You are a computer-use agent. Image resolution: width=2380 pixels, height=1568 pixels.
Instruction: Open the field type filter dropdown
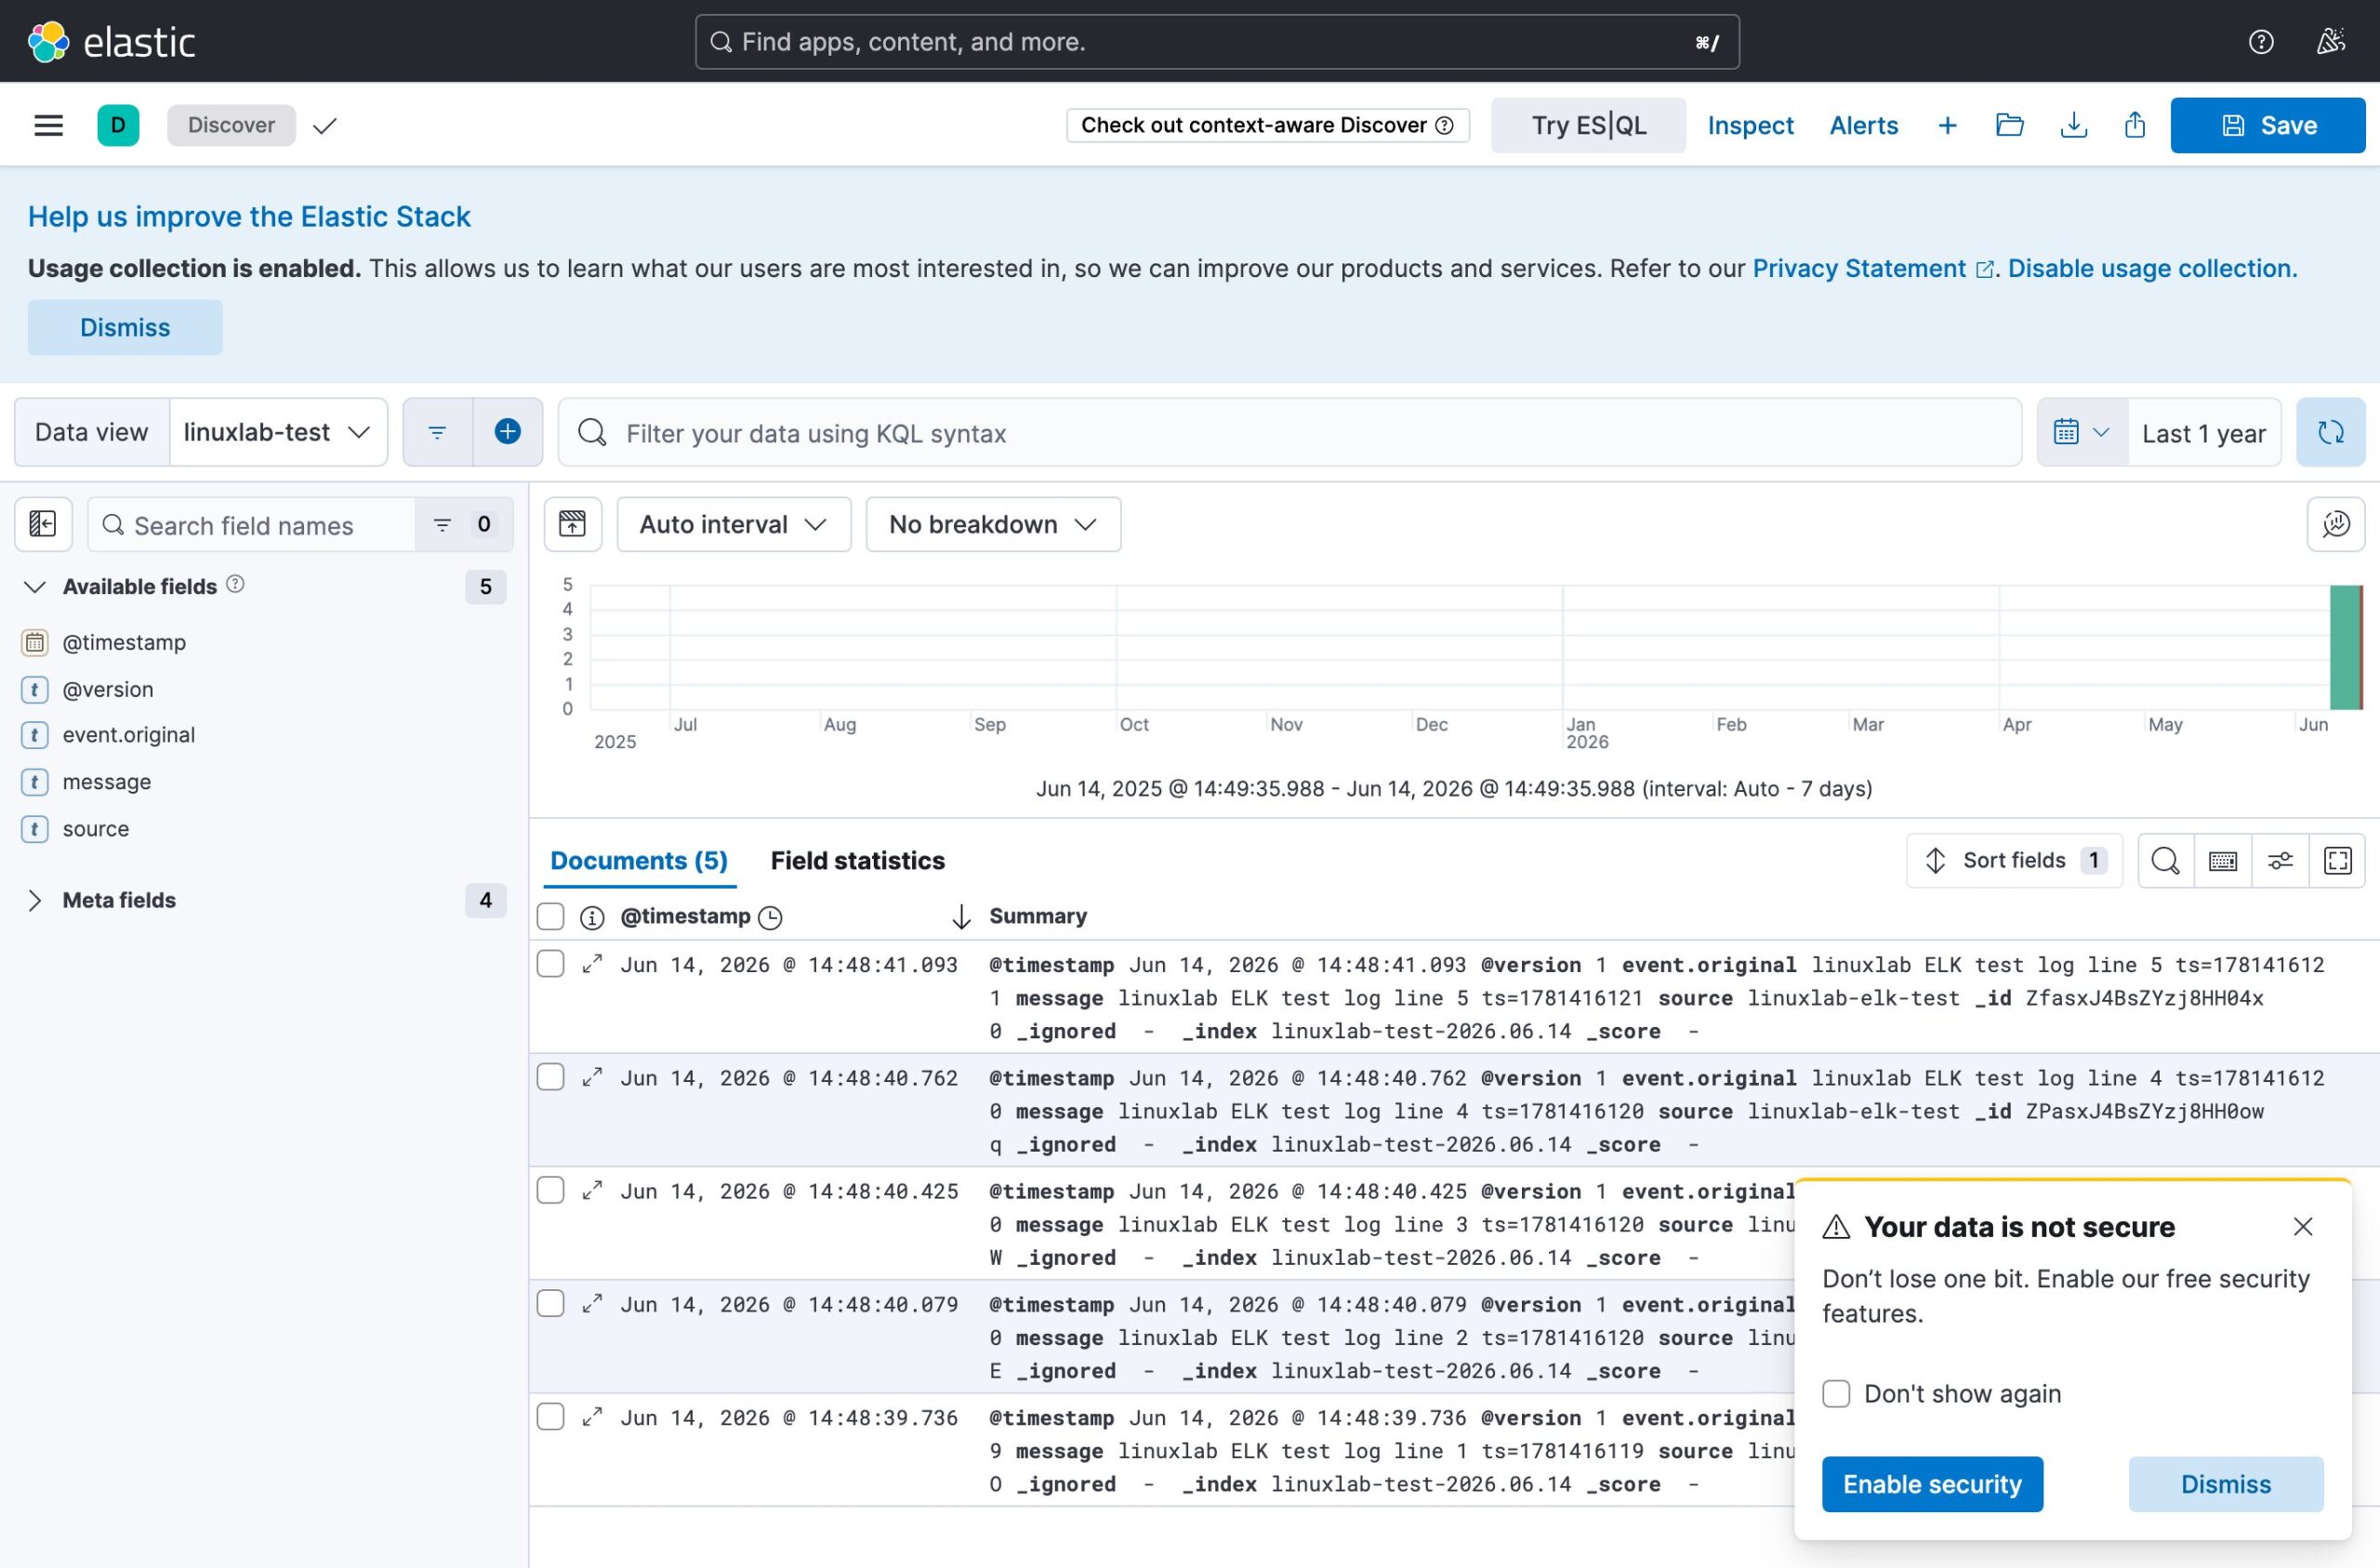464,524
